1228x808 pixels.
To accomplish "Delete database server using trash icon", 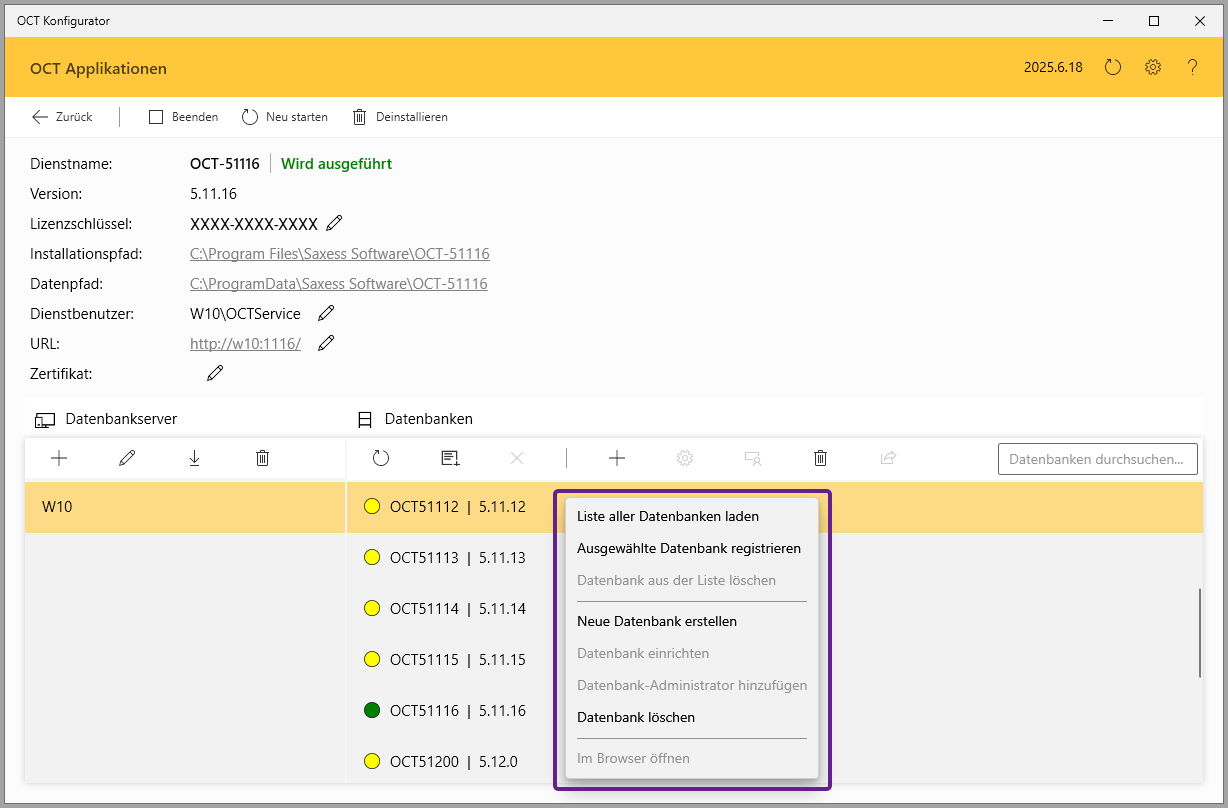I will [x=262, y=458].
